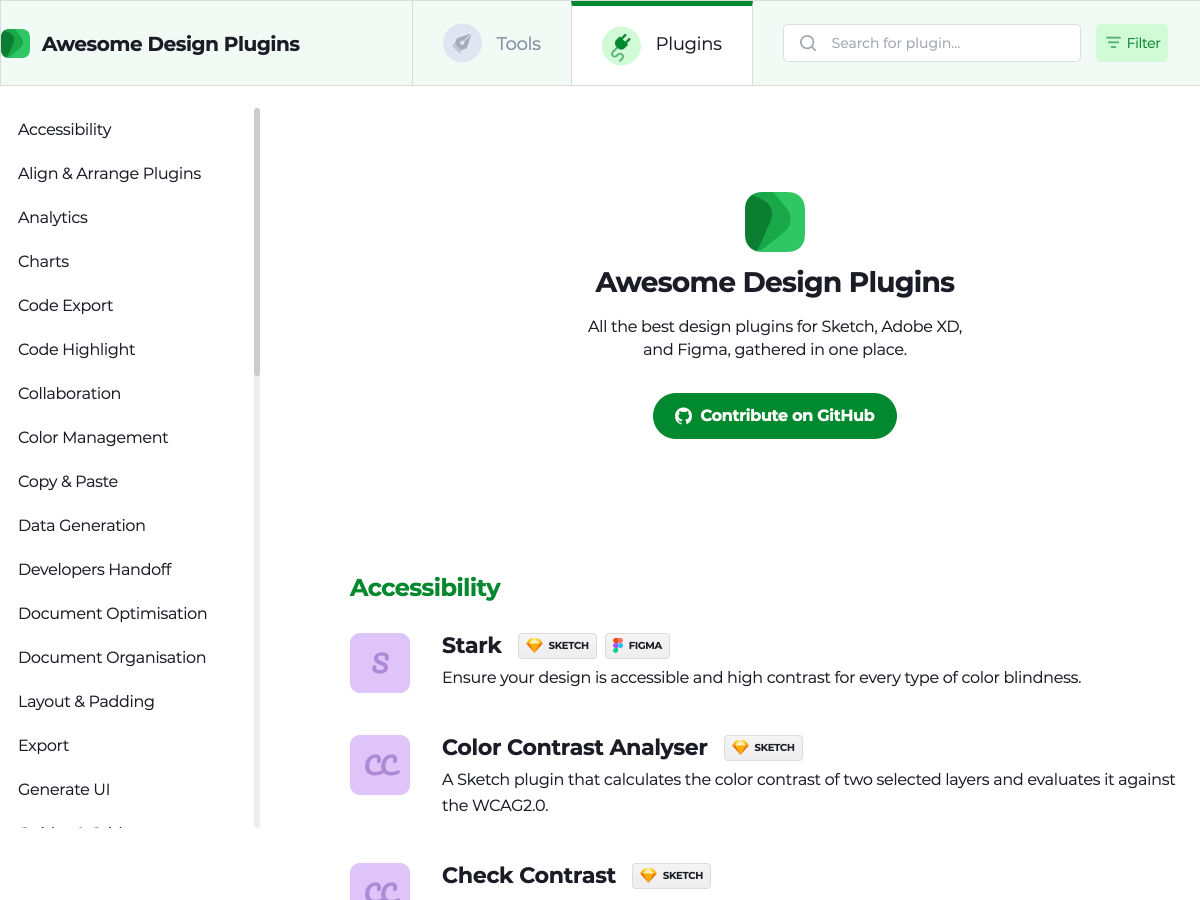Switch to the Tools tab
Screen dimensions: 1200x900
click(492, 44)
